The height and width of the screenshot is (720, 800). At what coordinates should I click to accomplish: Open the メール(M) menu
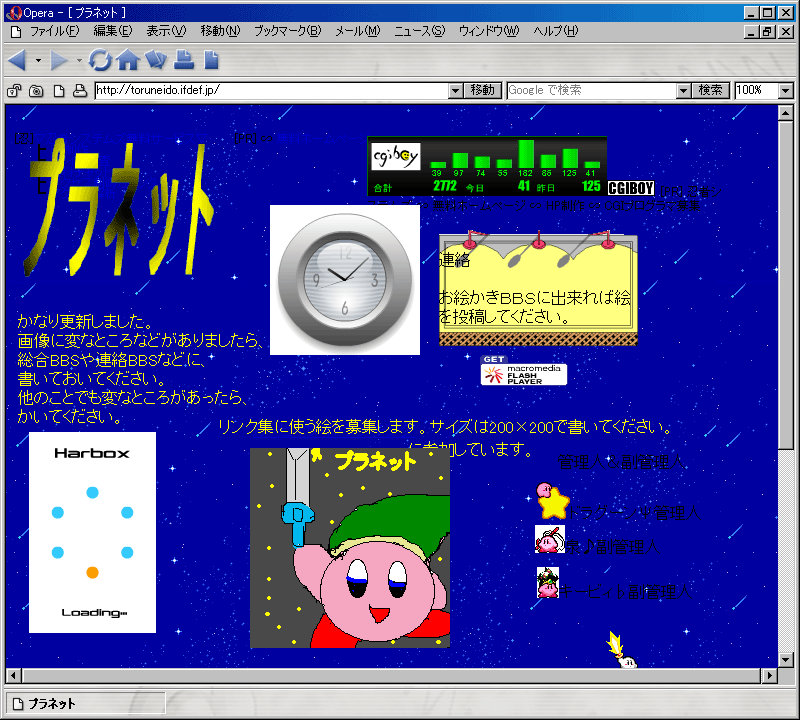(x=358, y=32)
